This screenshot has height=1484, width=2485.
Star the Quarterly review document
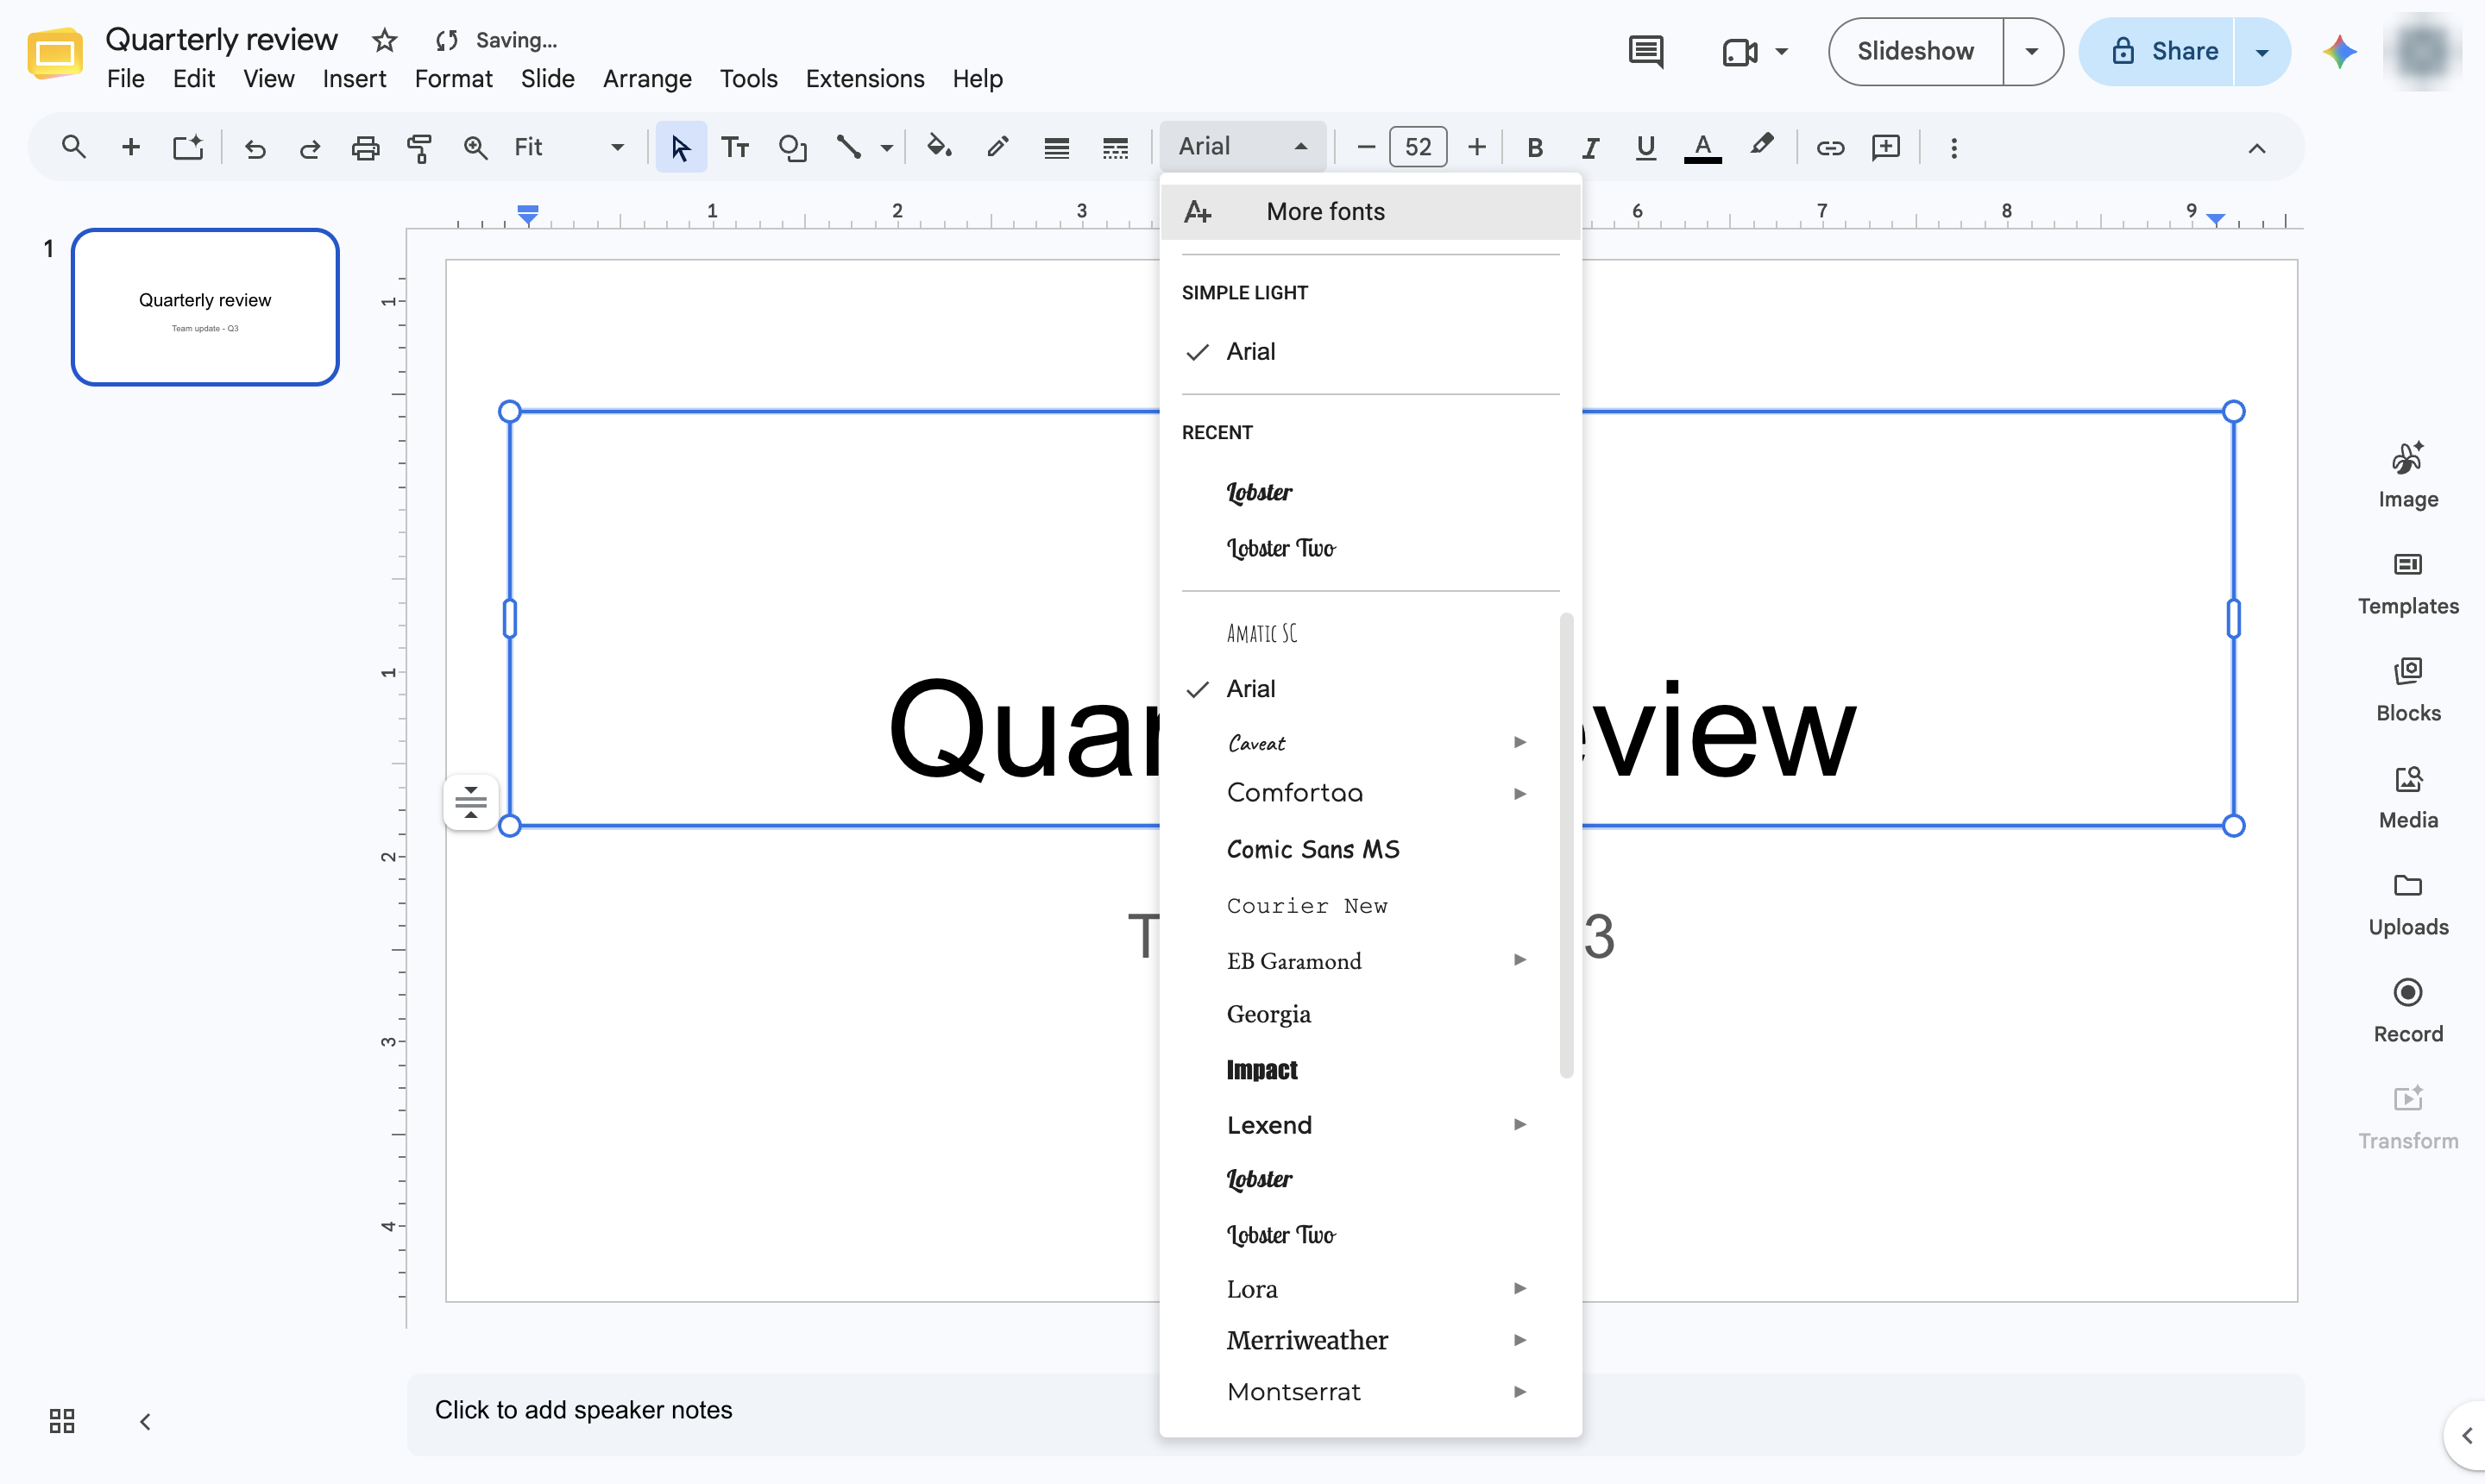[384, 40]
